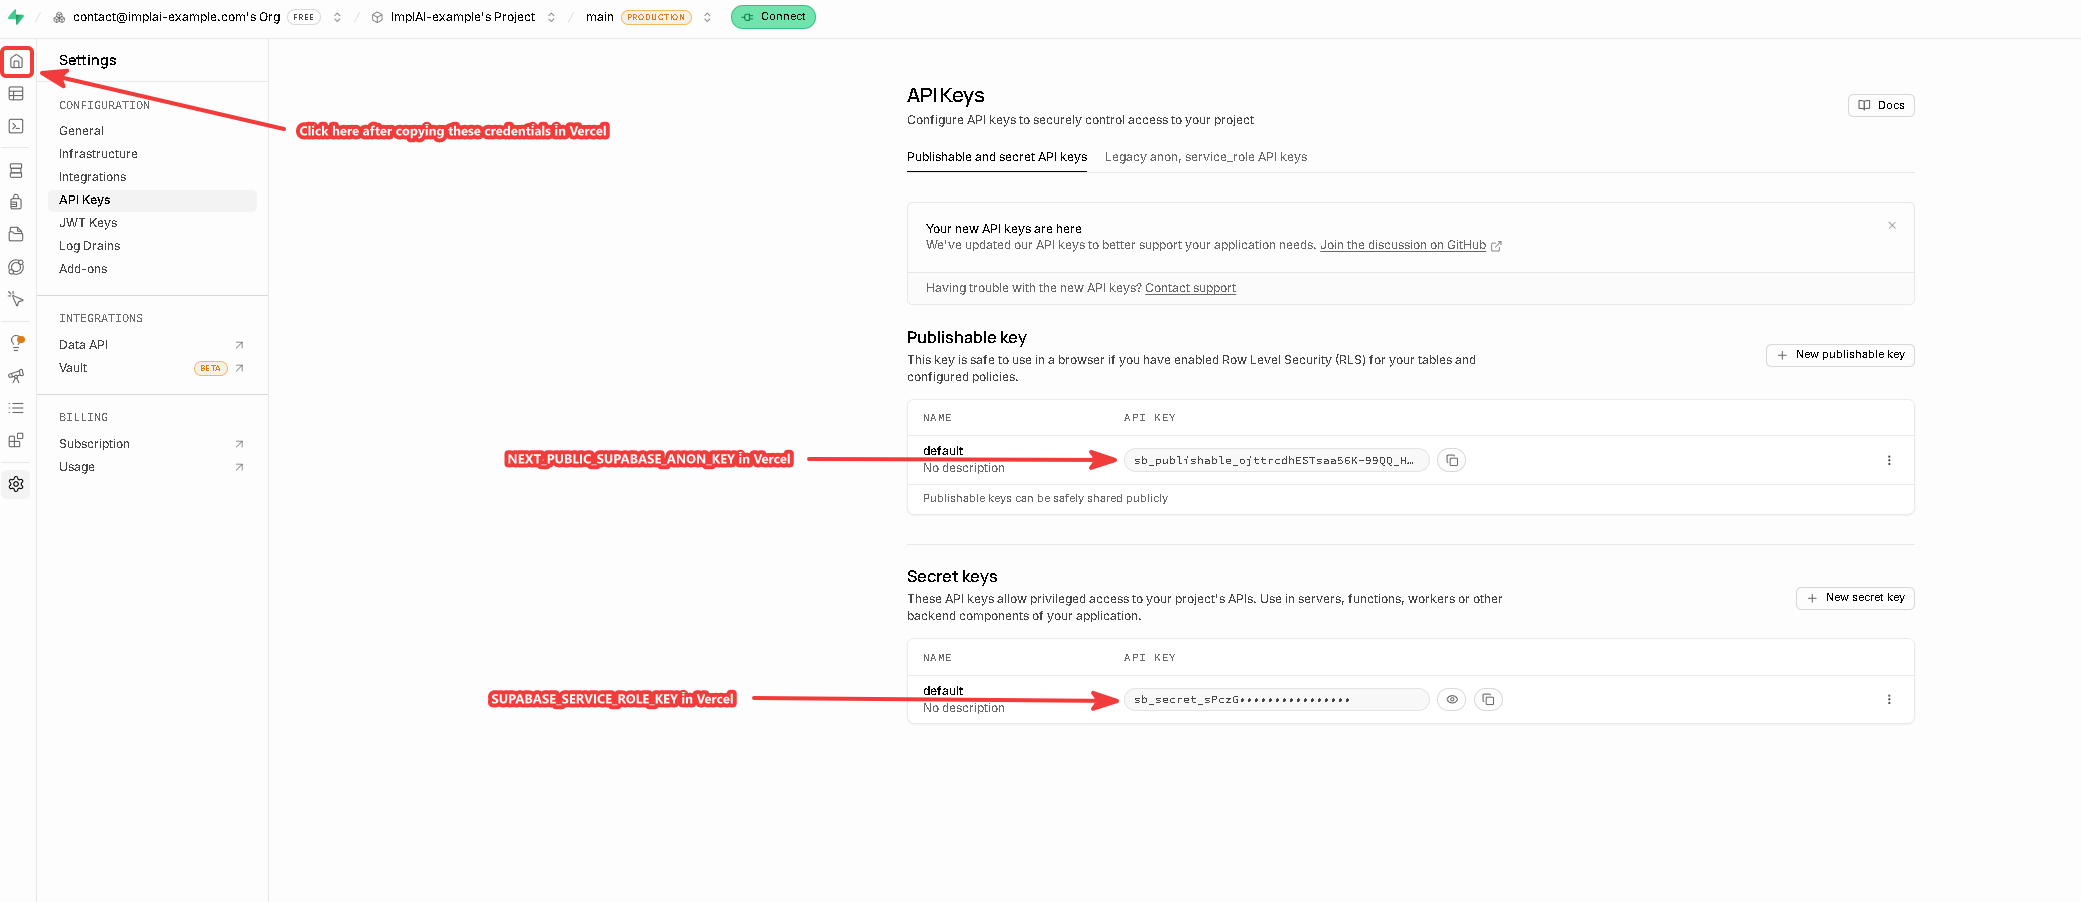
Task: Create a New secret key
Action: pyautogui.click(x=1855, y=598)
